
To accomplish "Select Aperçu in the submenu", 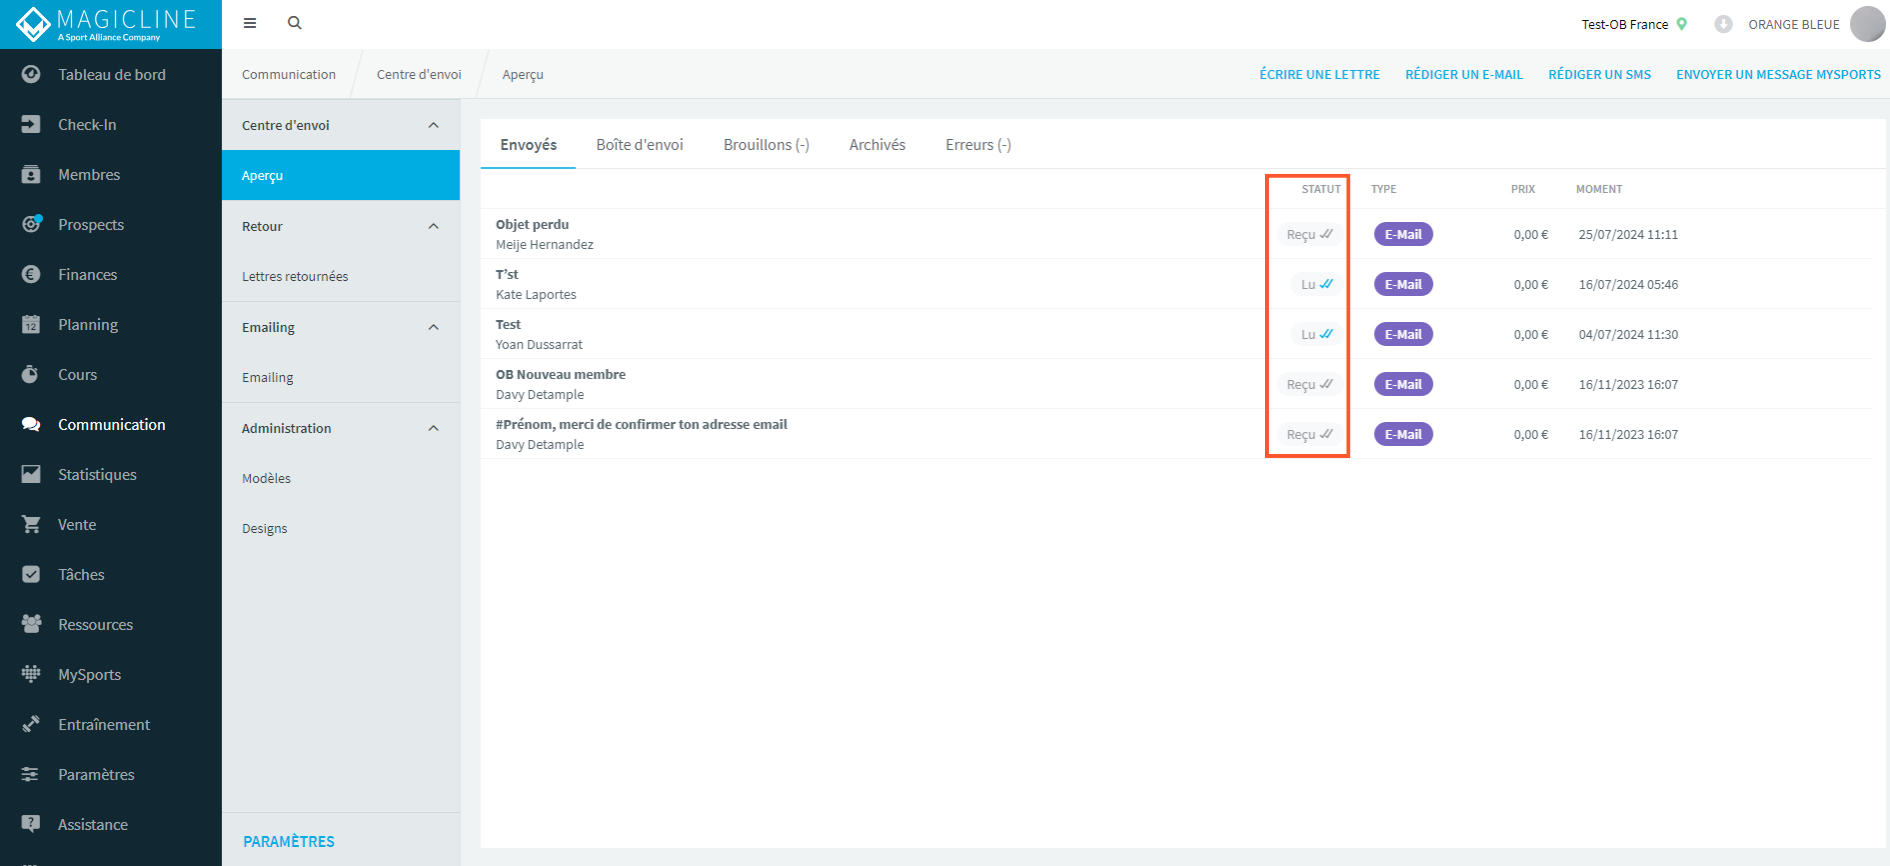I will [341, 175].
